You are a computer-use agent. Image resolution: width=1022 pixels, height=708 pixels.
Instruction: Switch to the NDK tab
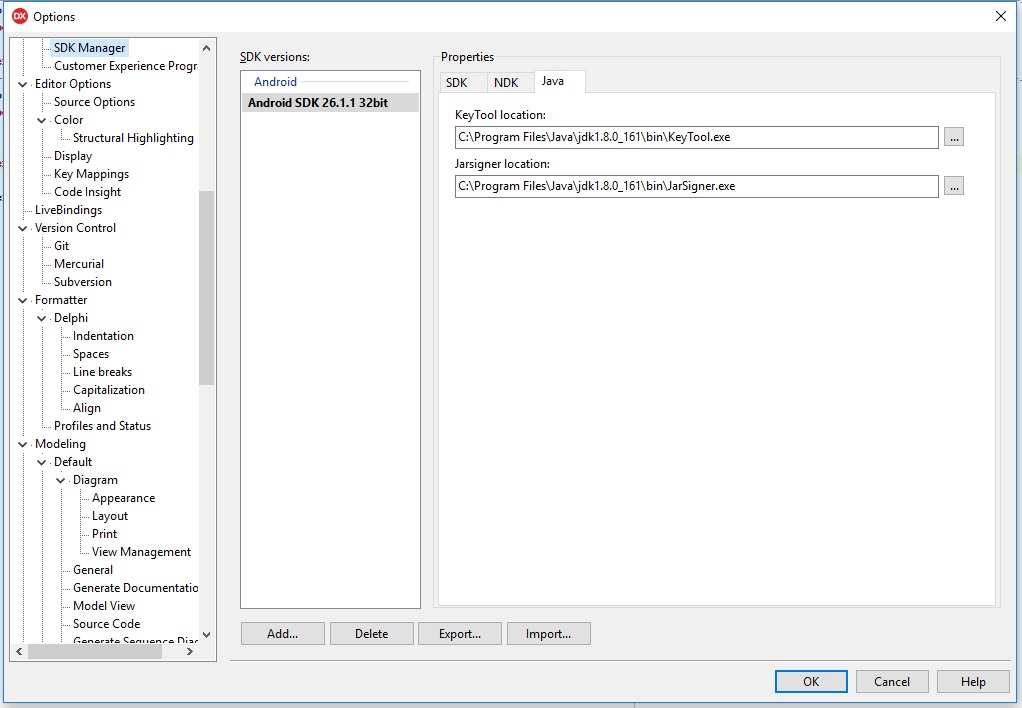click(x=506, y=83)
